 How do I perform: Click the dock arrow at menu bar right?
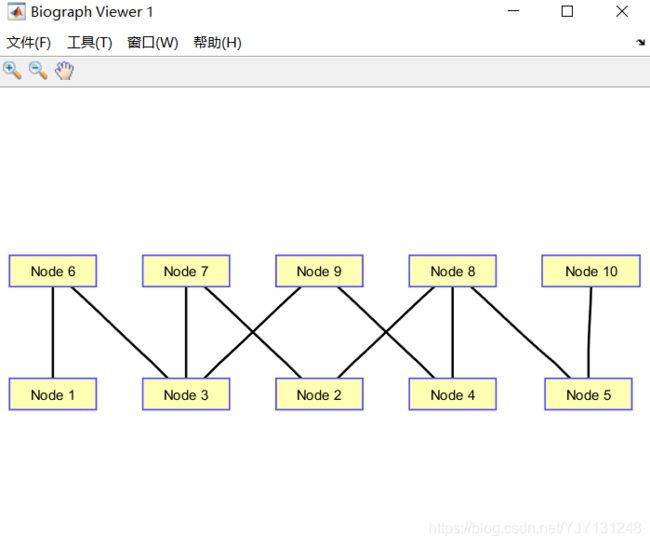tap(640, 42)
